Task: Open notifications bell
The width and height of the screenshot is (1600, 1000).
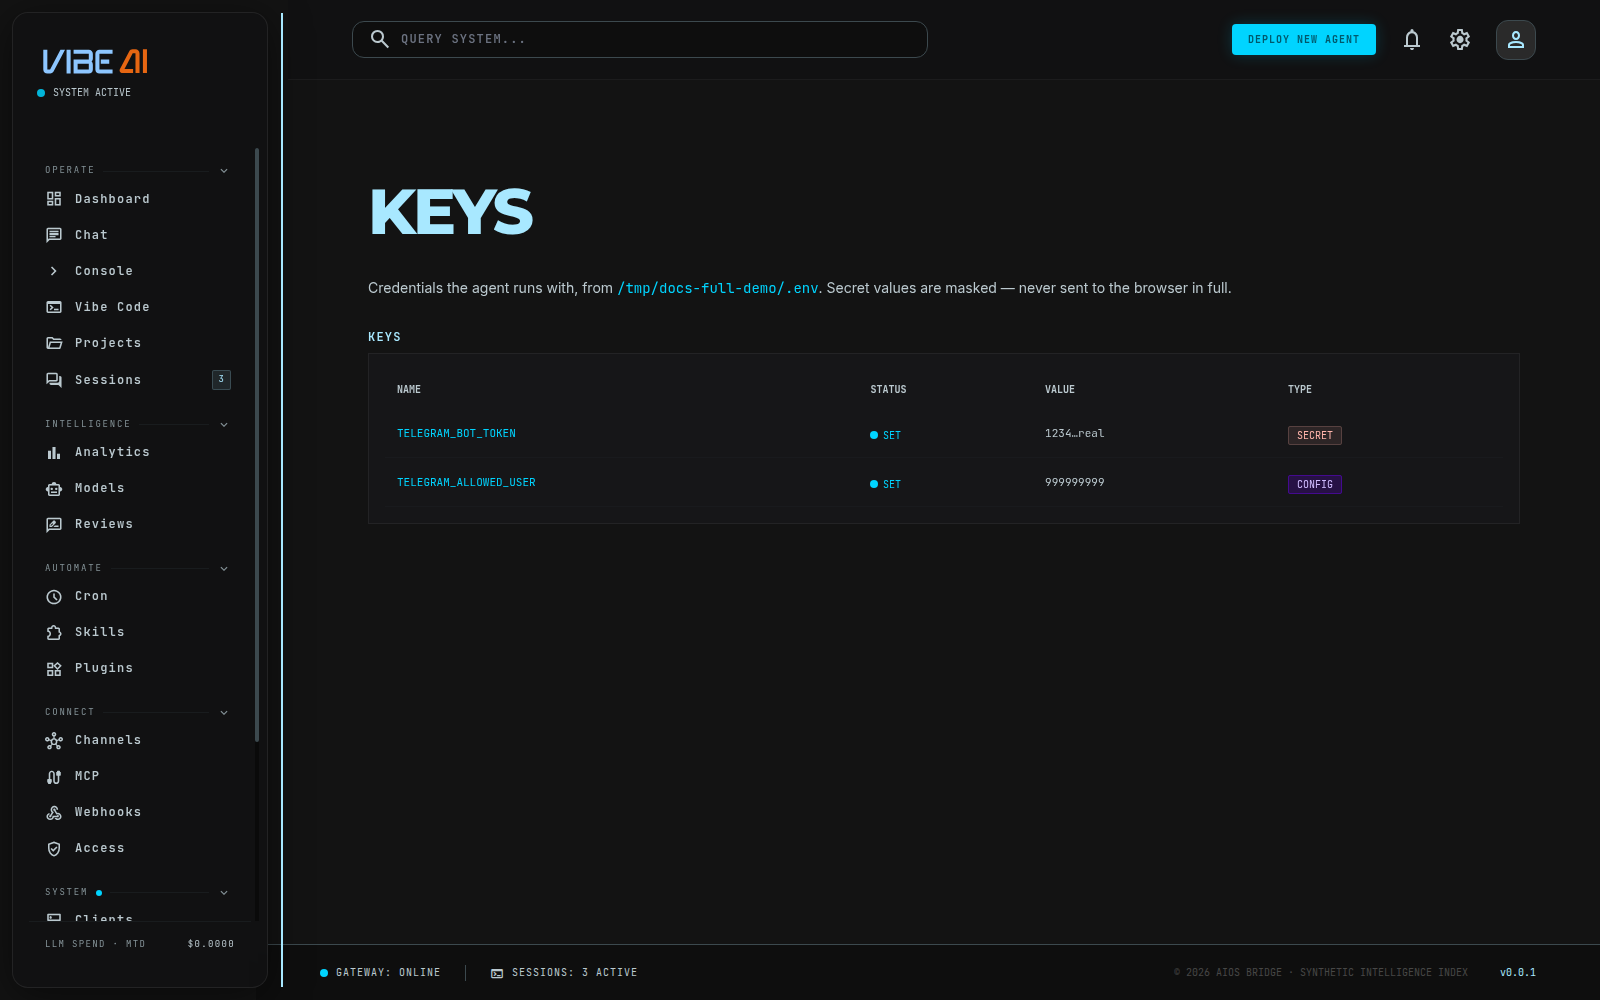Action: (x=1412, y=40)
